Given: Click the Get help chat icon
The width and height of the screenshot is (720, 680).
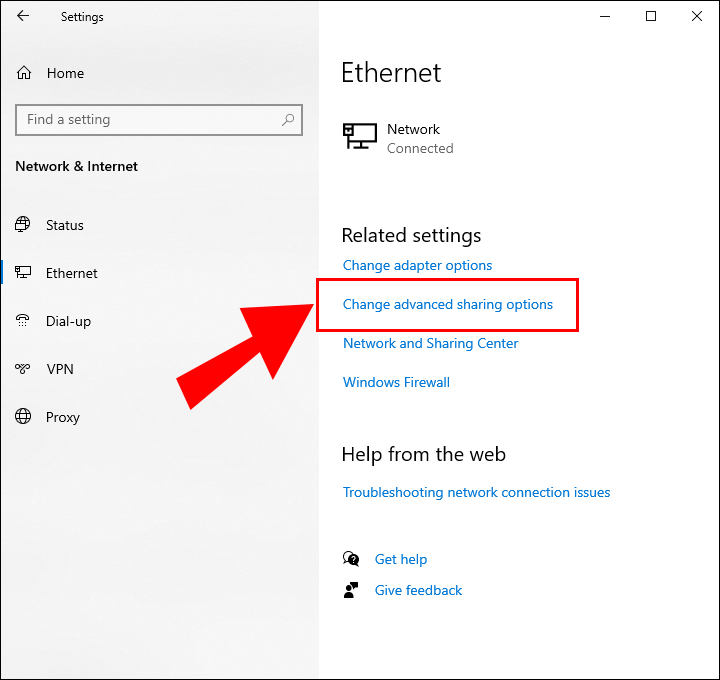Looking at the screenshot, I should (351, 559).
